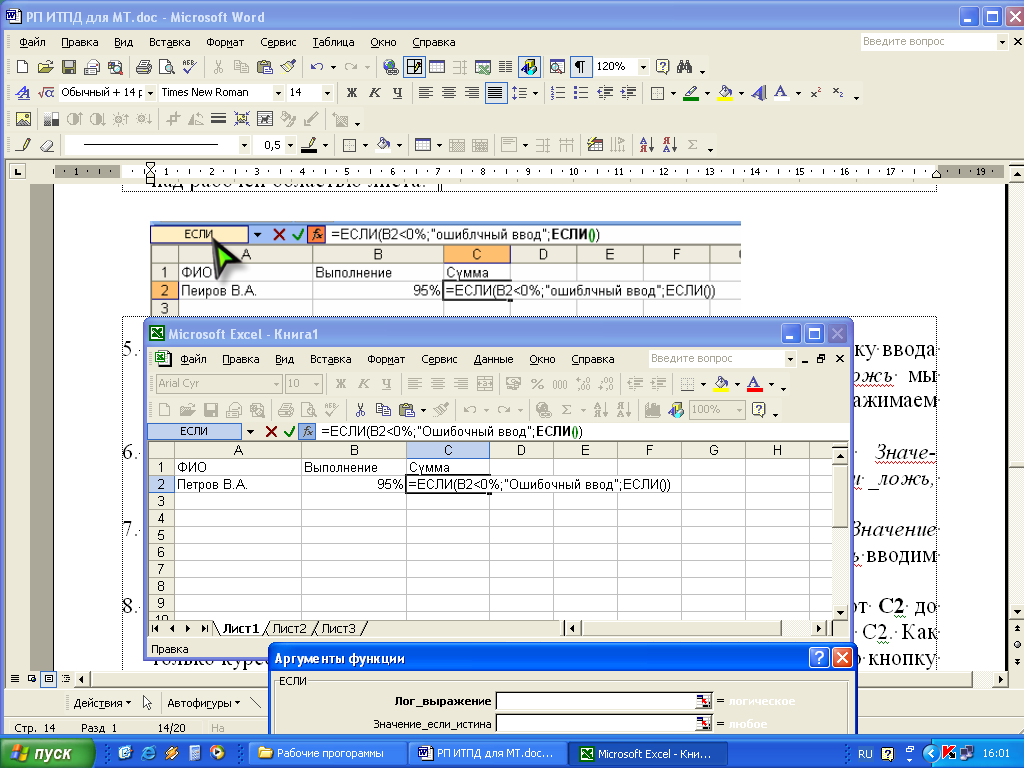The image size is (1024, 768).
Task: Click Format Painter brush in Word toolbar
Action: (x=288, y=67)
